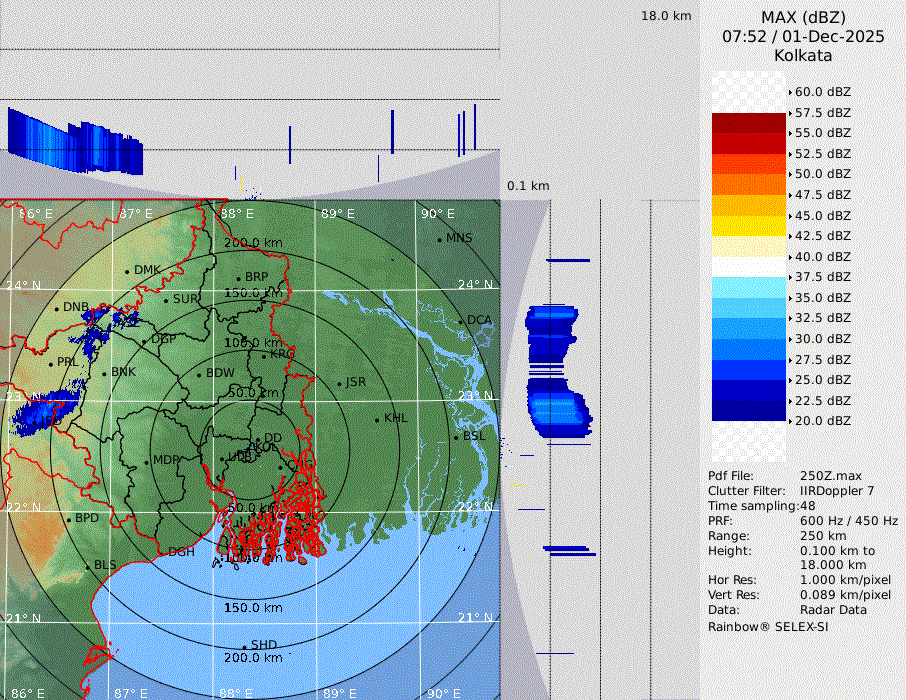Pick the darkest blue 20.0–22.5 dBZ swatch
Viewport: 906px width, 700px height.
coord(749,411)
